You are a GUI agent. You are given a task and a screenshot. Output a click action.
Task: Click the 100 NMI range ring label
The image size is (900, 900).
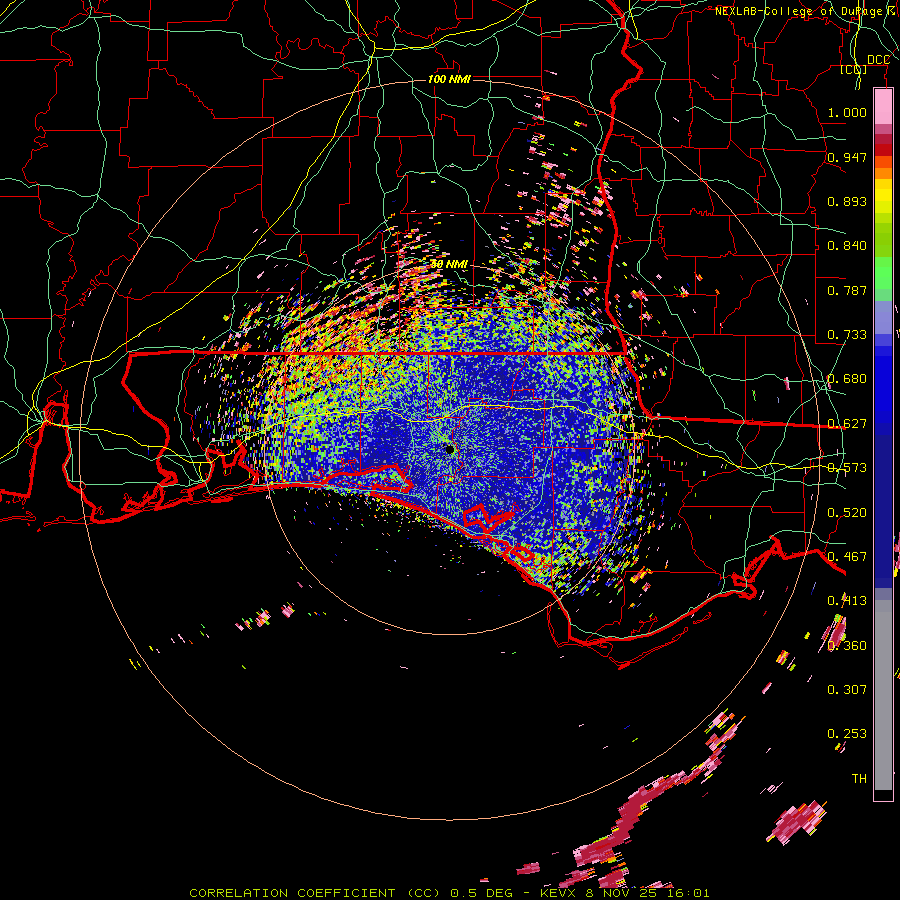449,79
